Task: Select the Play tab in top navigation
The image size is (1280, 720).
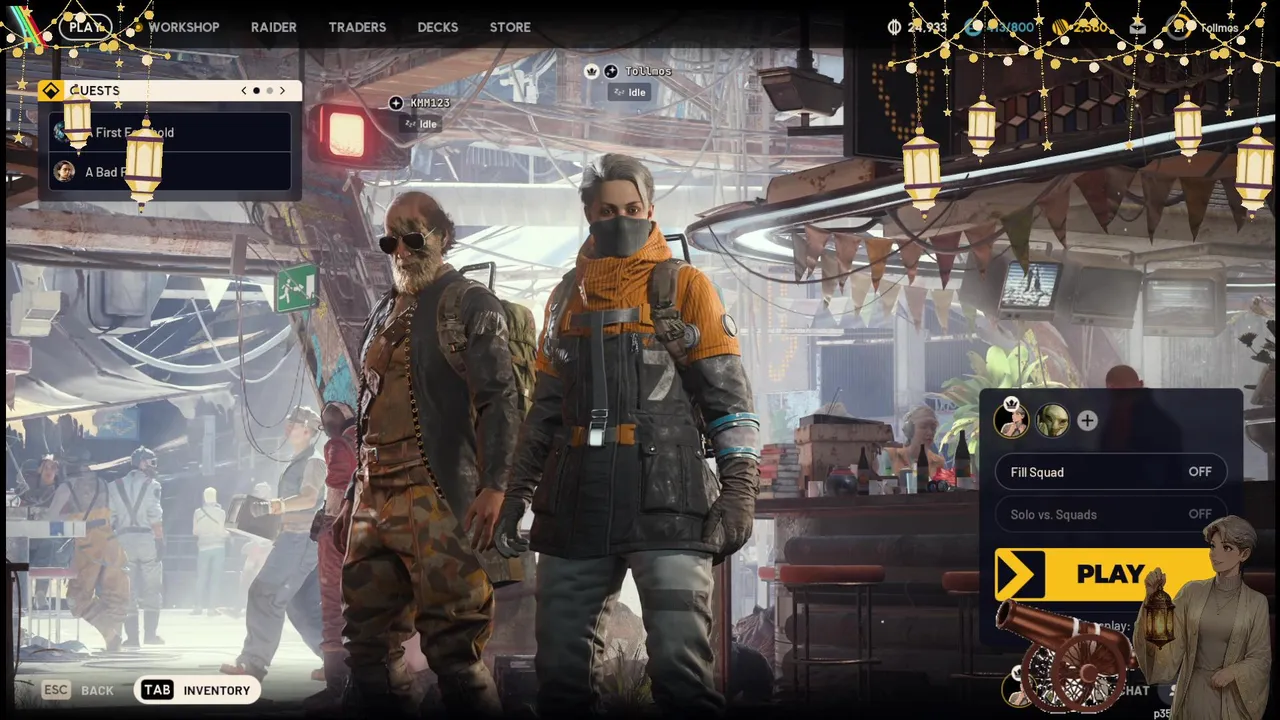Action: 86,27
